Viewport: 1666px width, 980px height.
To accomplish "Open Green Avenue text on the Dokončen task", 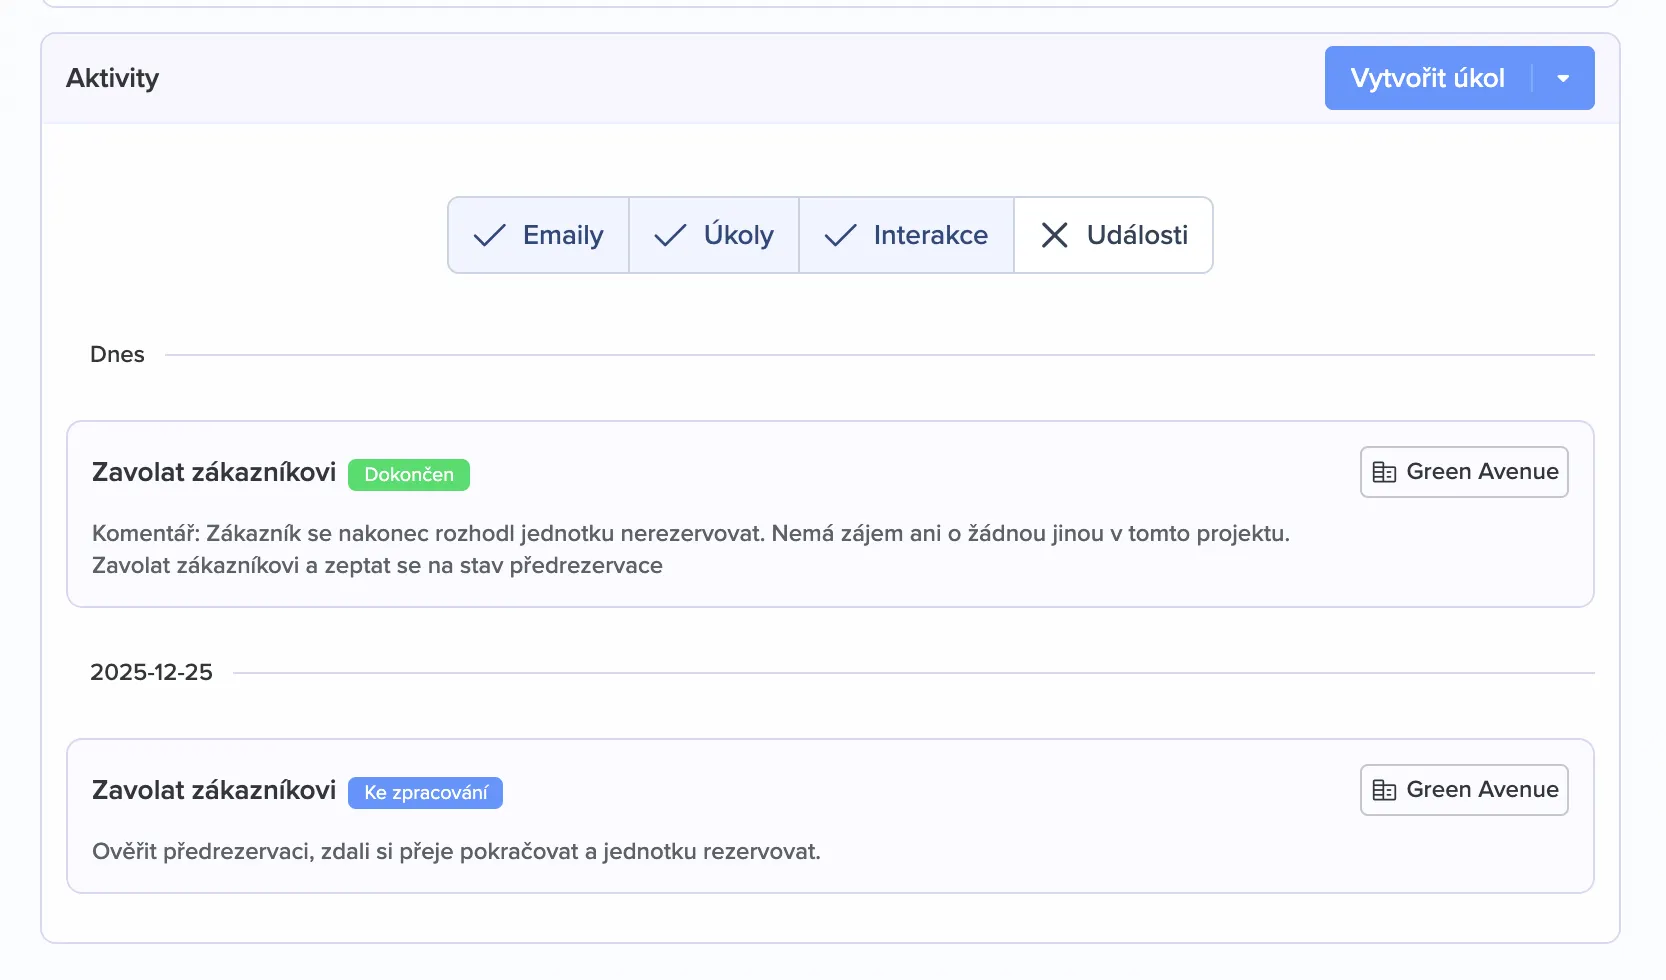I will [1482, 472].
